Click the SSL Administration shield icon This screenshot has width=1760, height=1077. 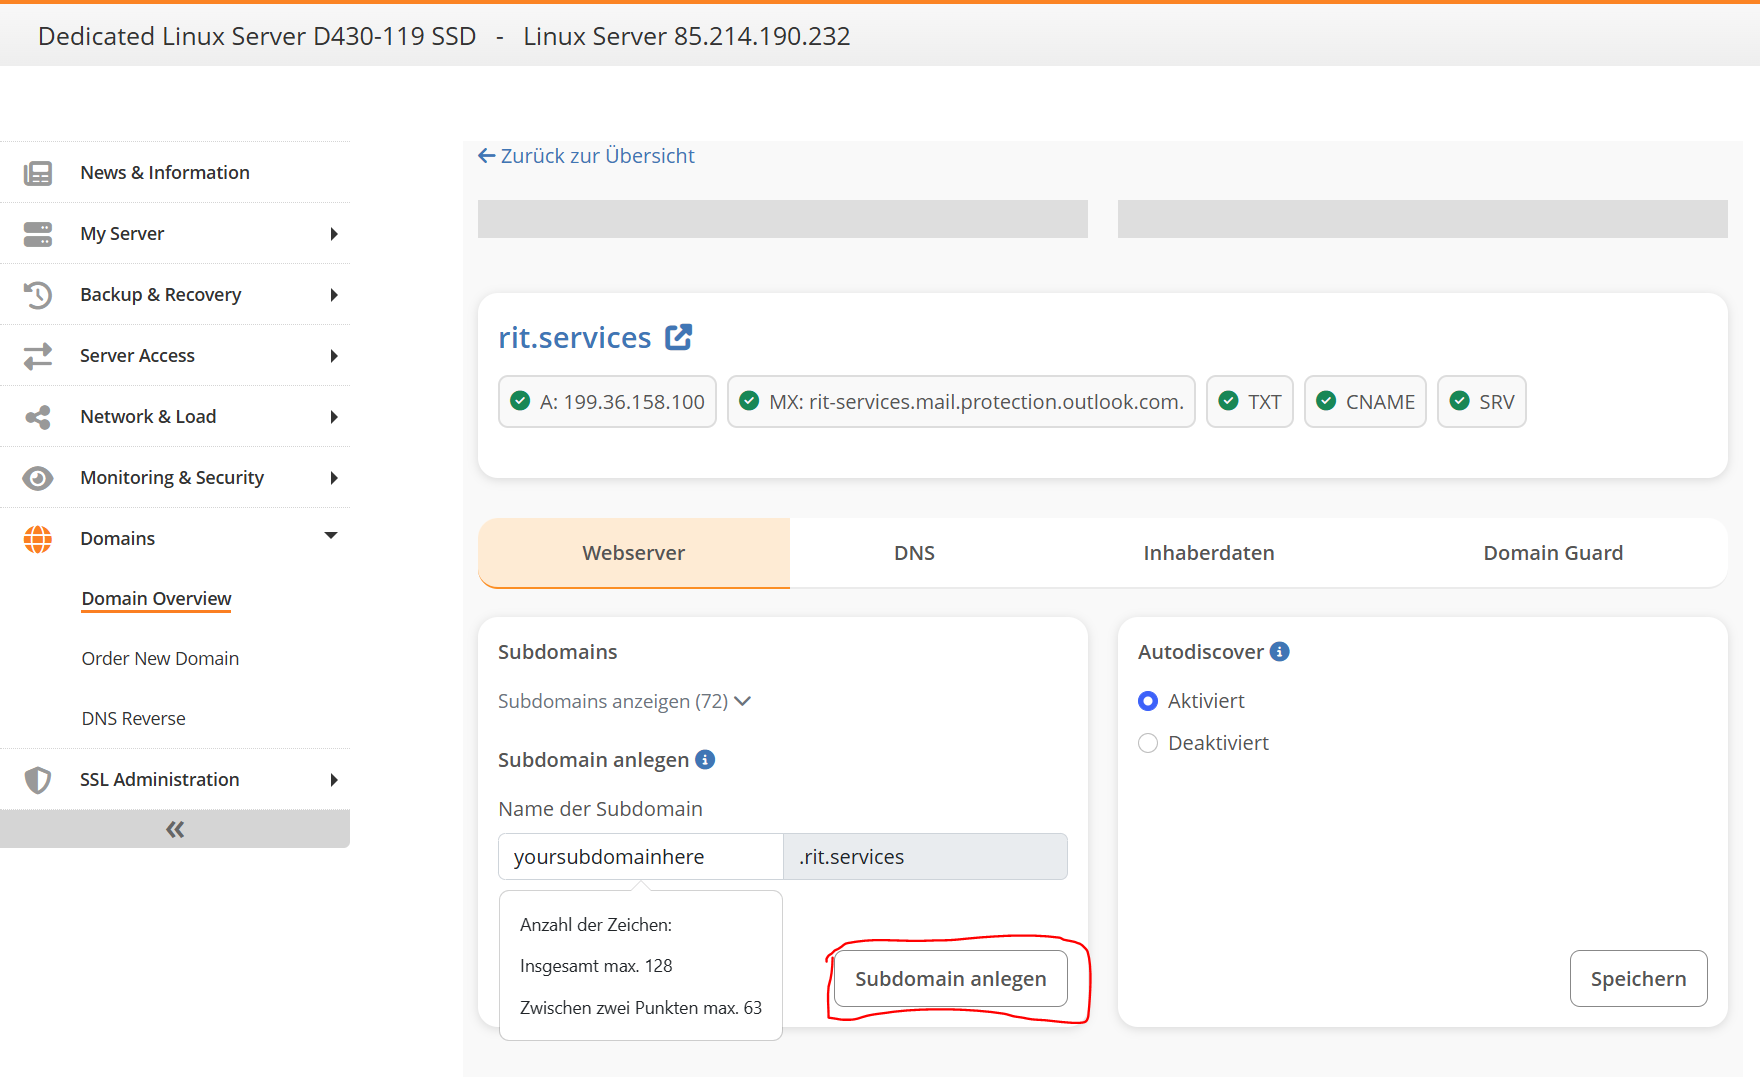38,780
